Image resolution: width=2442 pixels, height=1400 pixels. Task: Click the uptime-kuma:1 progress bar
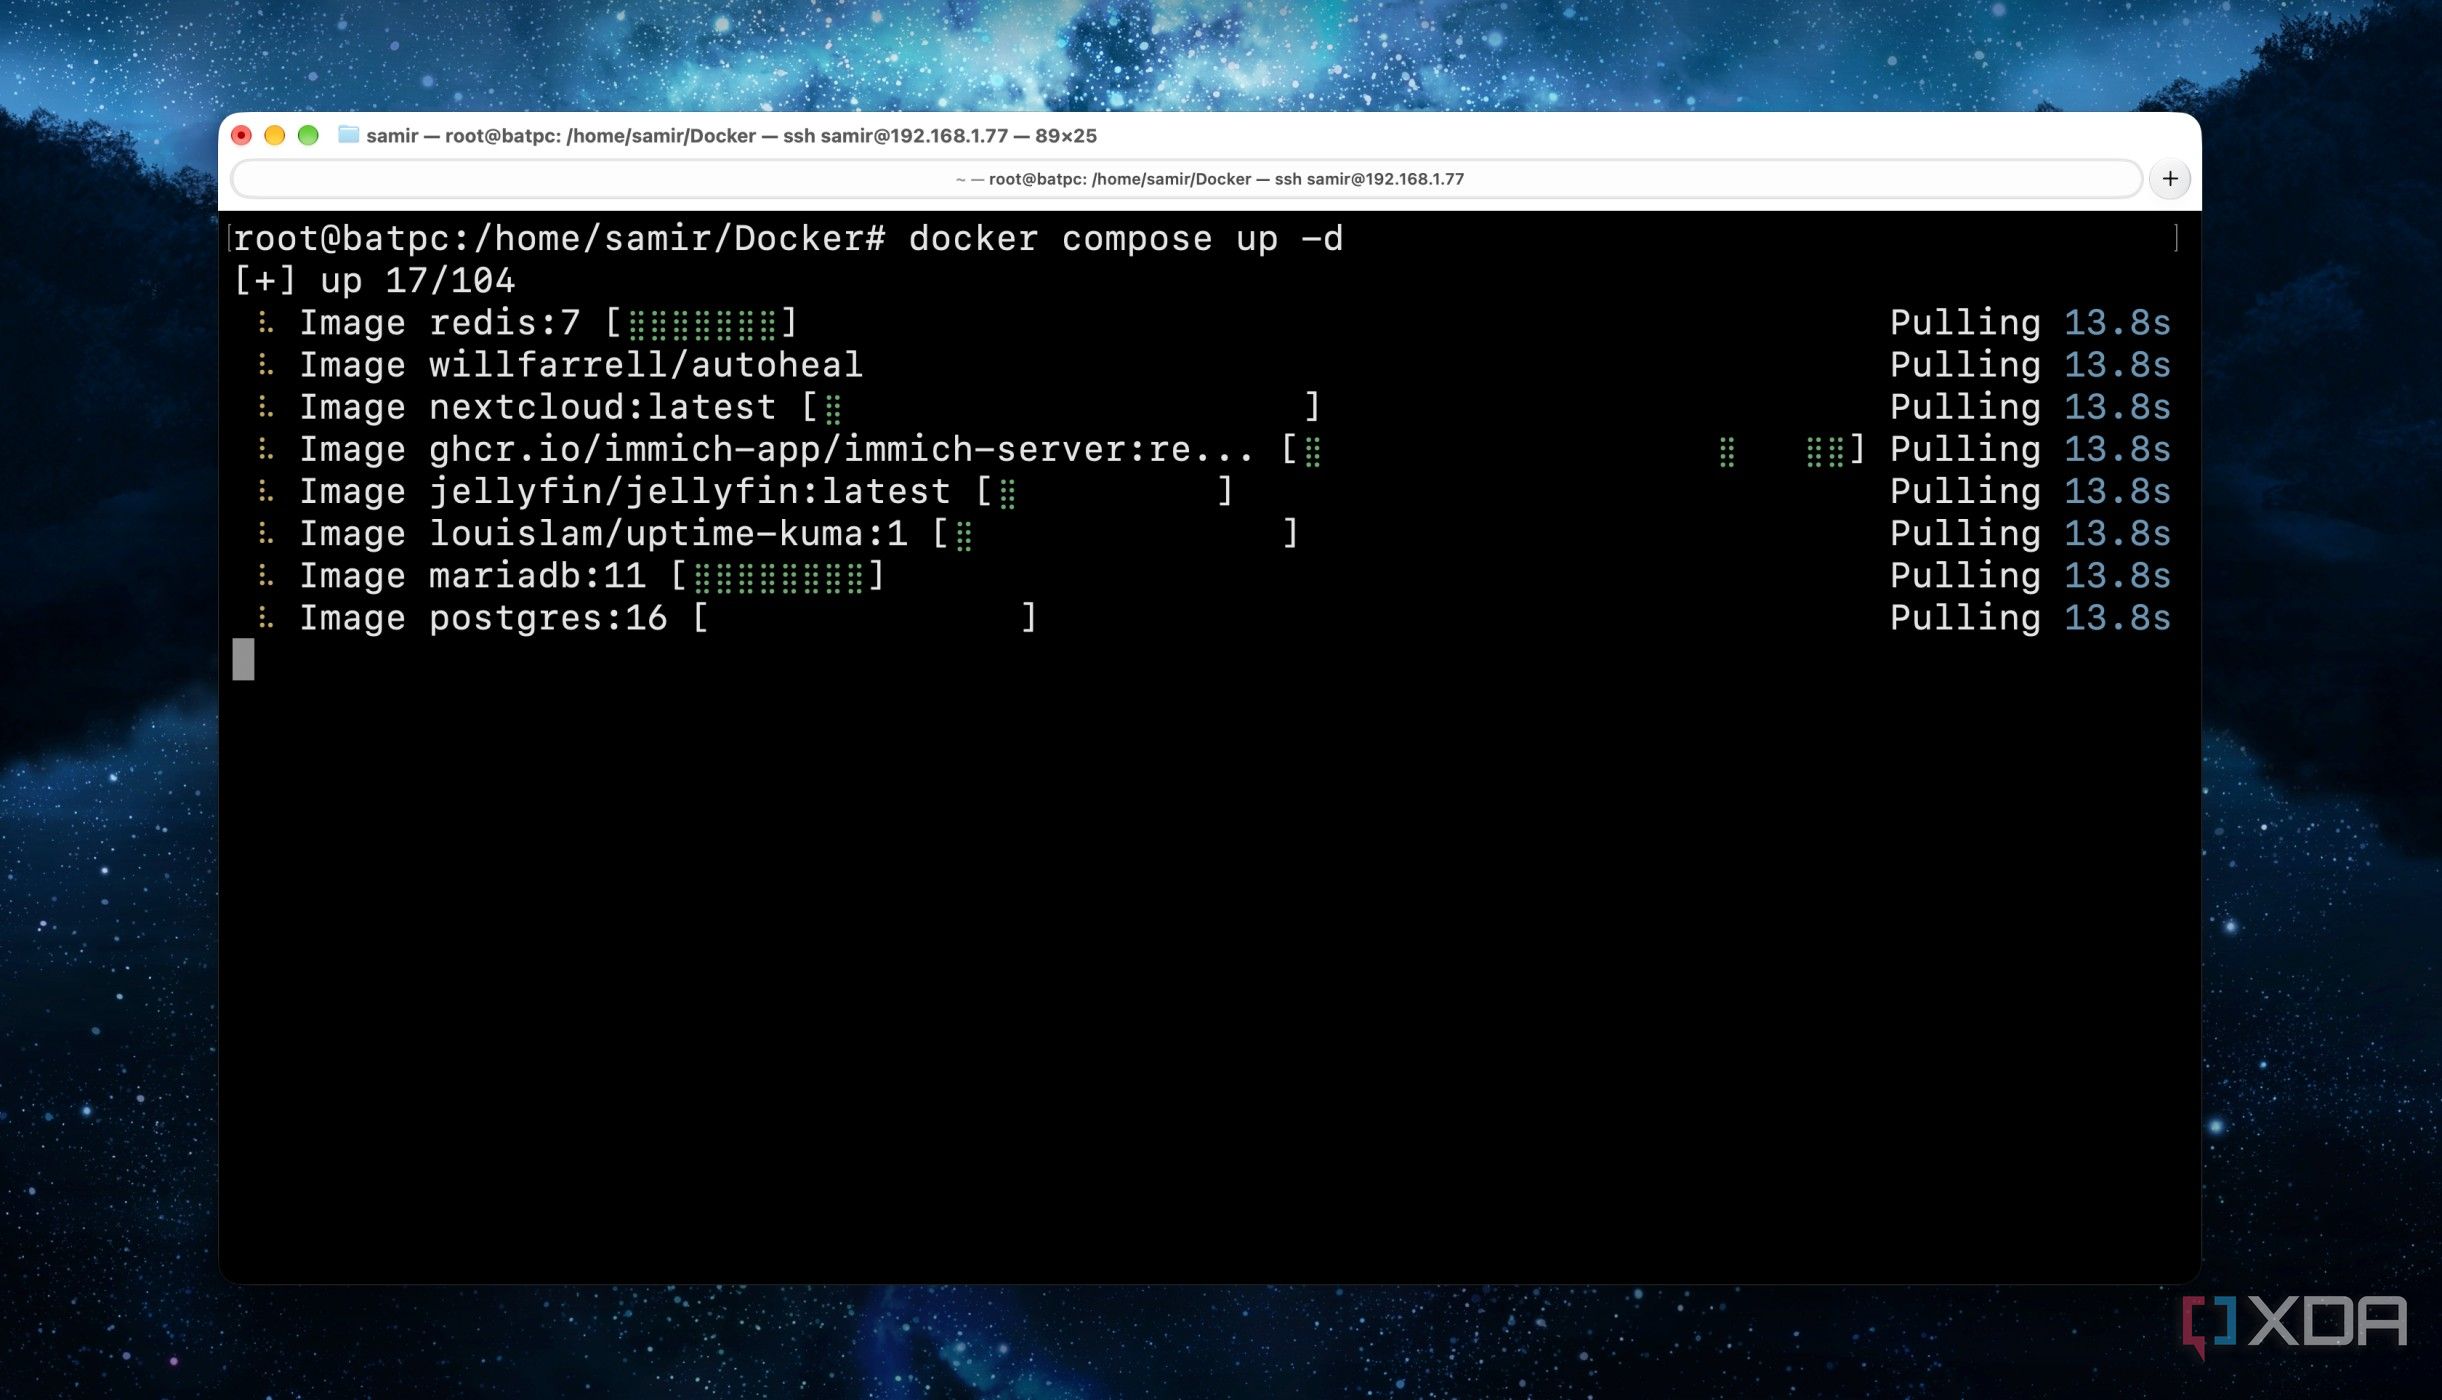pyautogui.click(x=1115, y=533)
